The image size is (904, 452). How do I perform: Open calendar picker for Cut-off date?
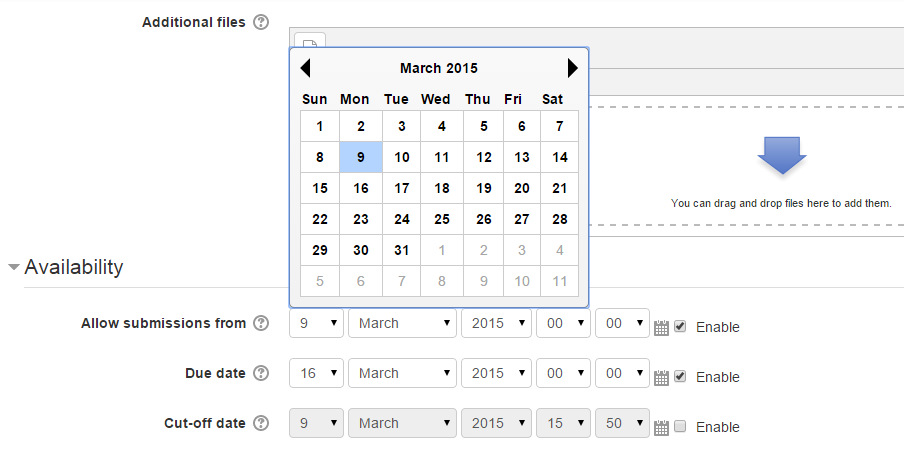click(662, 428)
